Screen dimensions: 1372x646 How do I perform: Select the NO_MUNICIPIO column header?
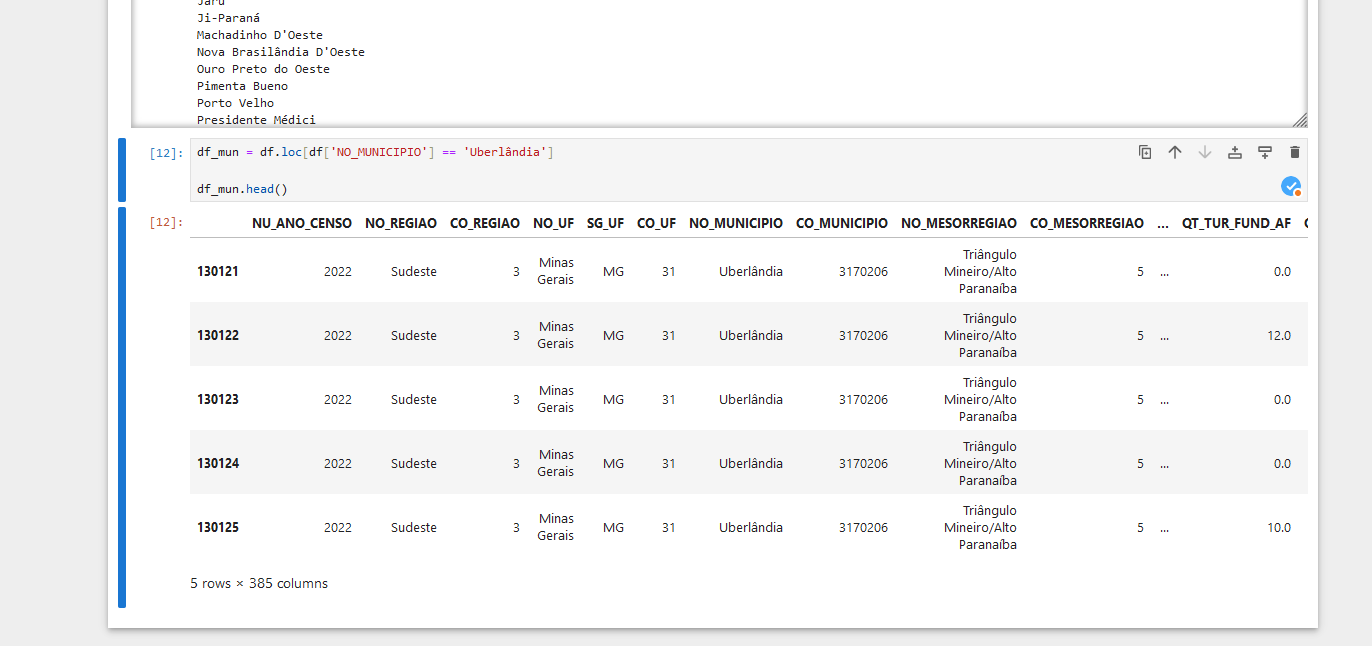click(735, 224)
